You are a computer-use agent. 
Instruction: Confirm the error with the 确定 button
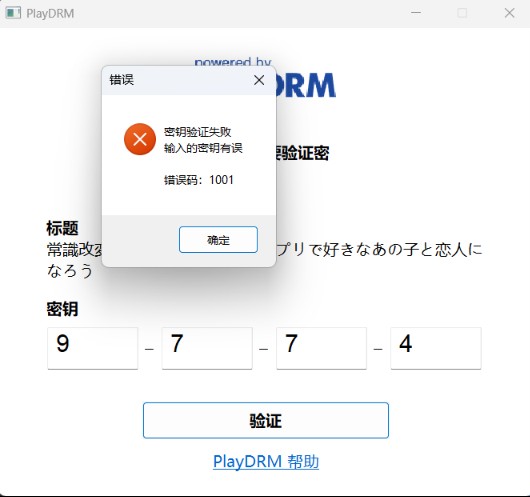tap(218, 240)
